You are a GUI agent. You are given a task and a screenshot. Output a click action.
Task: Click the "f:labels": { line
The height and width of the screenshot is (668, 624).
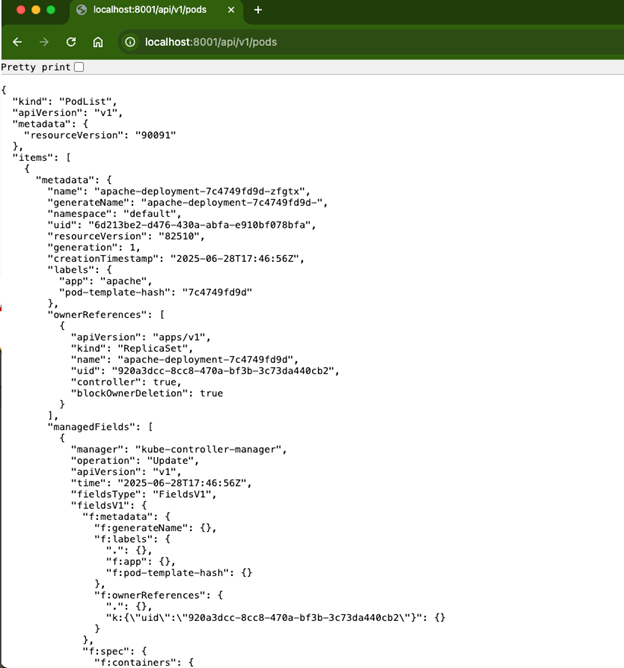(x=132, y=539)
